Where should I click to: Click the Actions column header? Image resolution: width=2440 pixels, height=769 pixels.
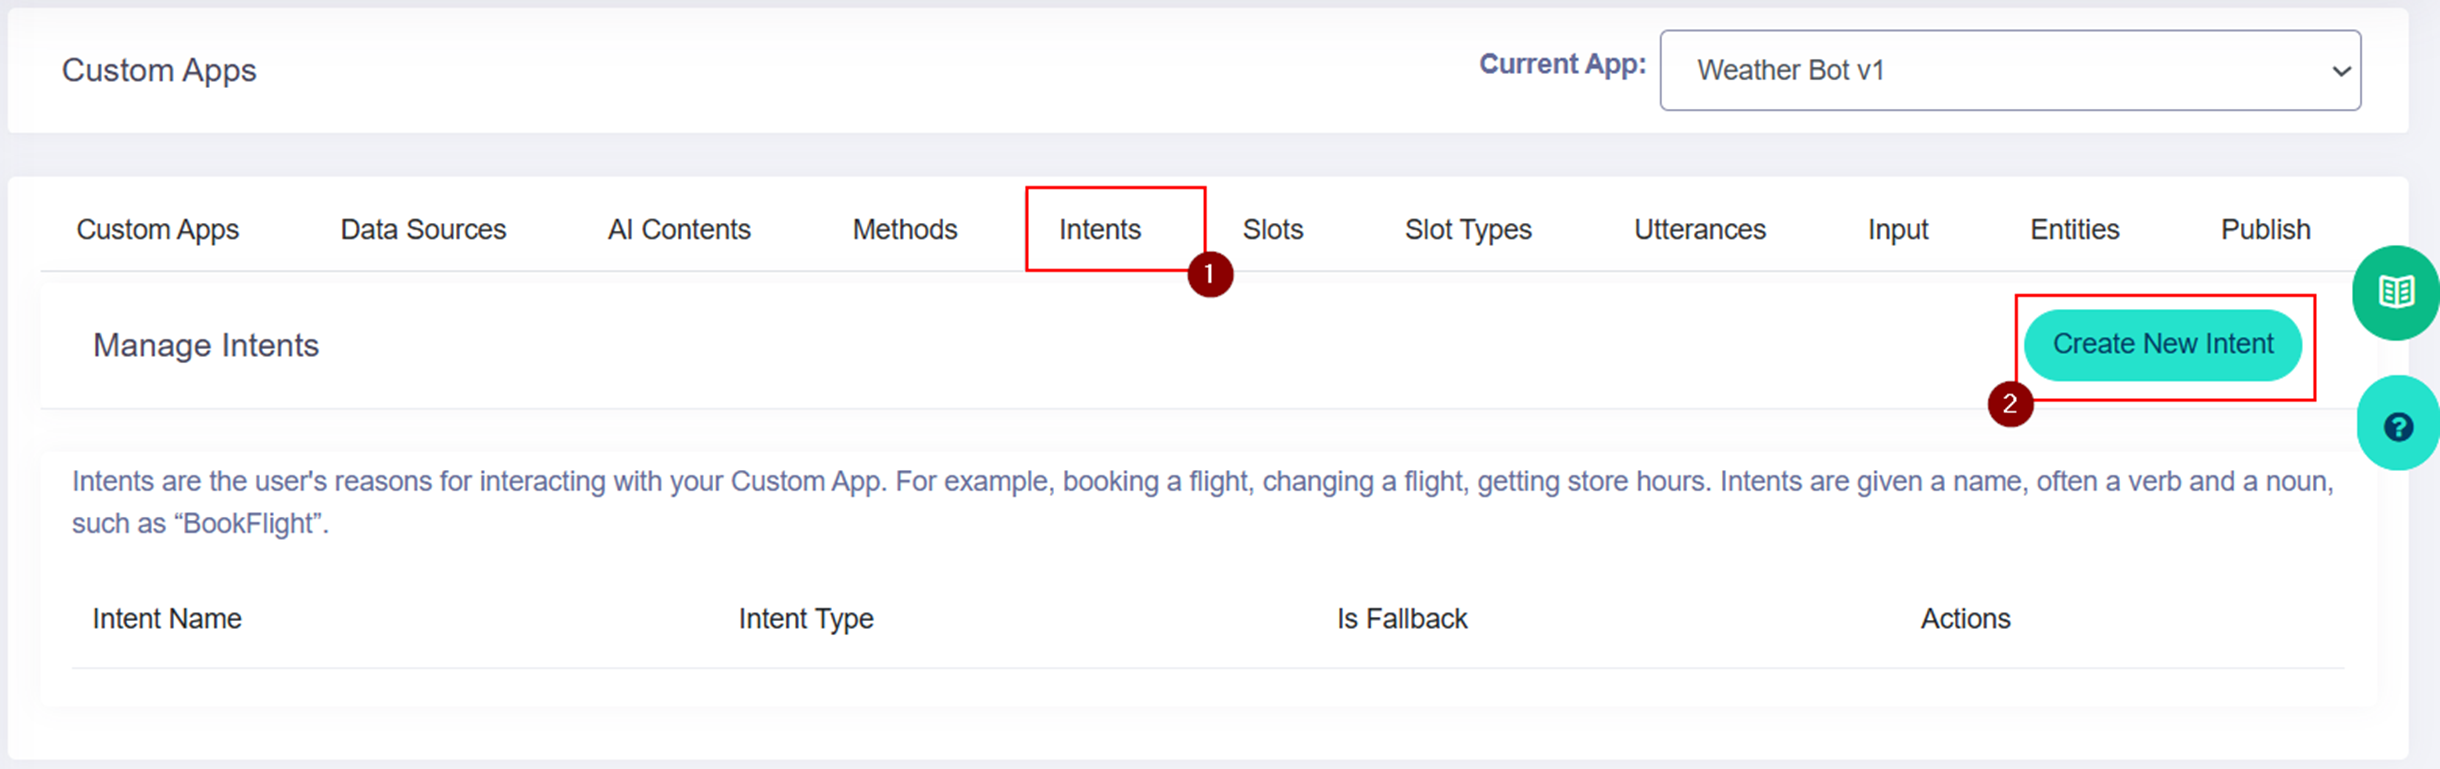click(1965, 619)
